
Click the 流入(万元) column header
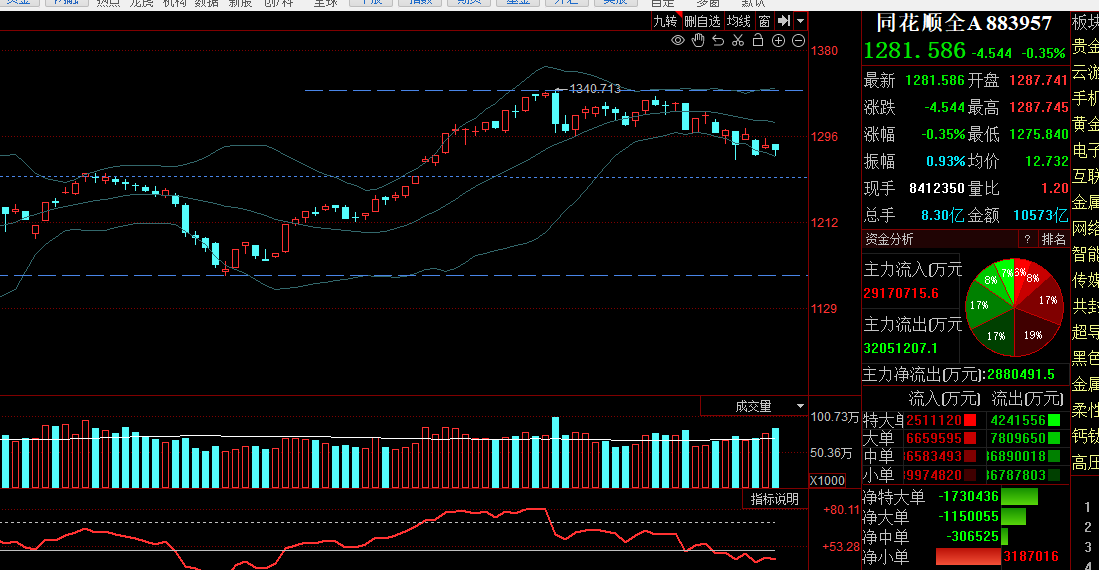pyautogui.click(x=944, y=399)
